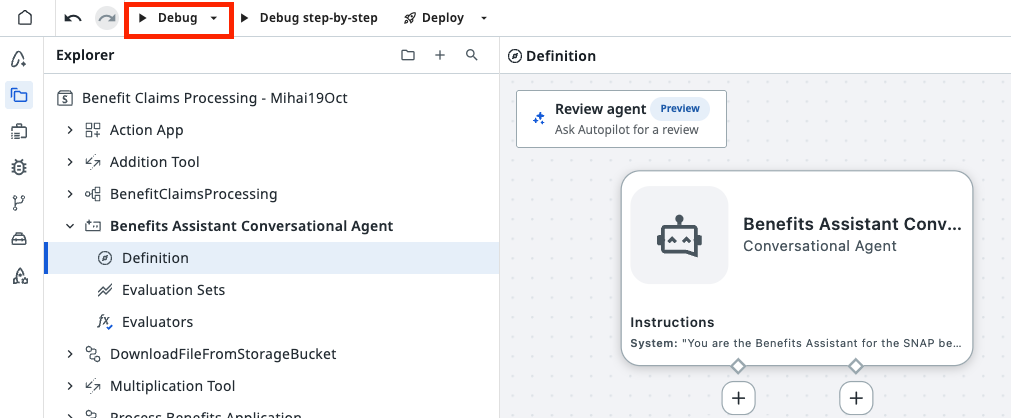Select the Explorer sidebar icon
1011x418 pixels.
(x=19, y=95)
